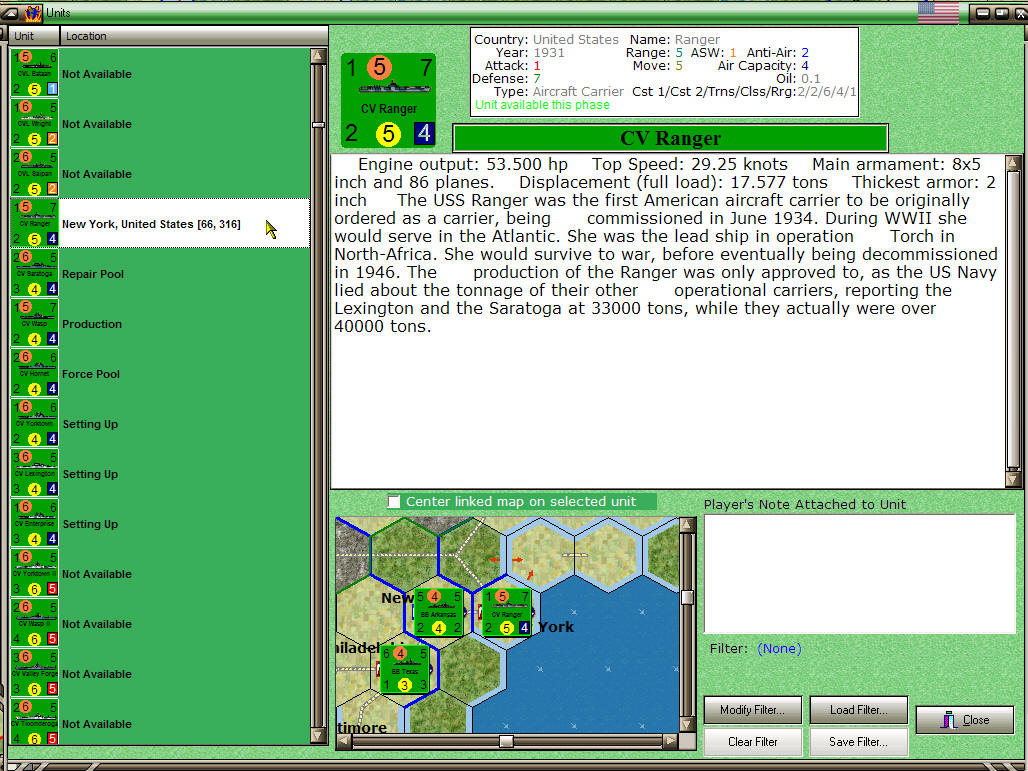Screen dimensions: 1028x771
Task: Click the 'Repair Pool' location text
Action: pos(92,274)
